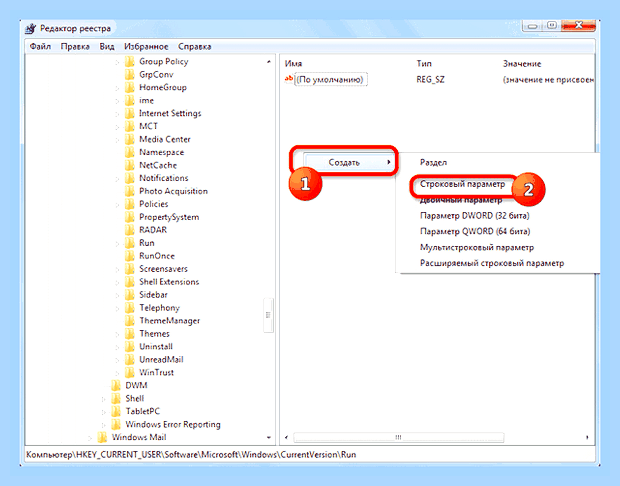620x486 pixels.
Task: Click the Internet Settings folder icon
Action: [x=129, y=113]
